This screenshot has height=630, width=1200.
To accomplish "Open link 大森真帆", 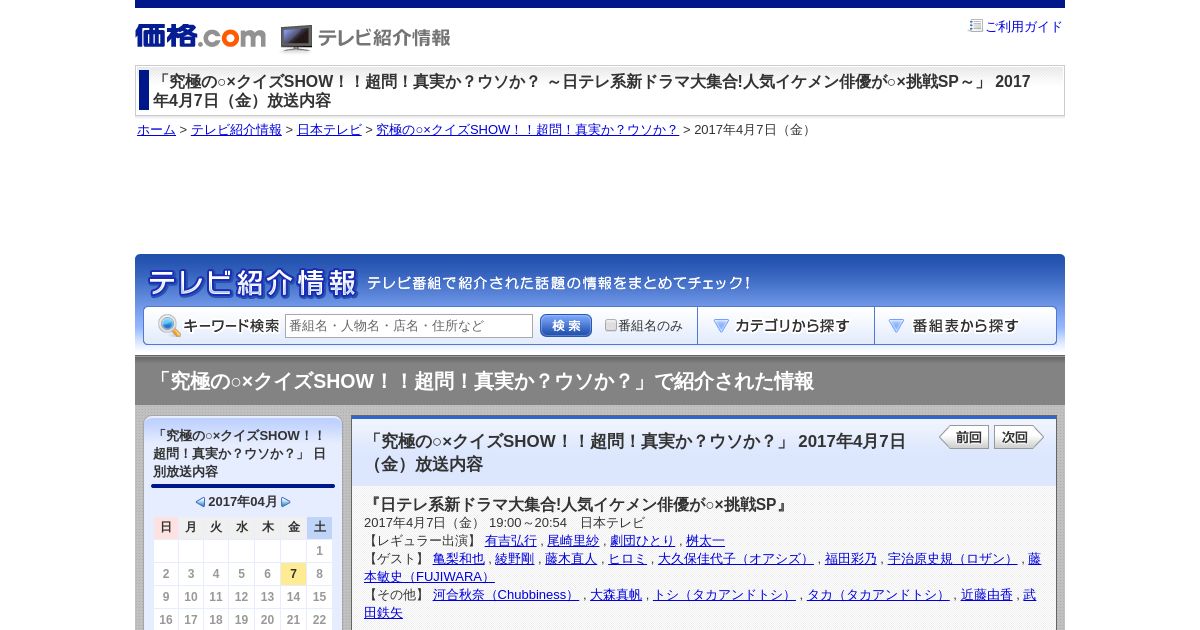I will [616, 595].
